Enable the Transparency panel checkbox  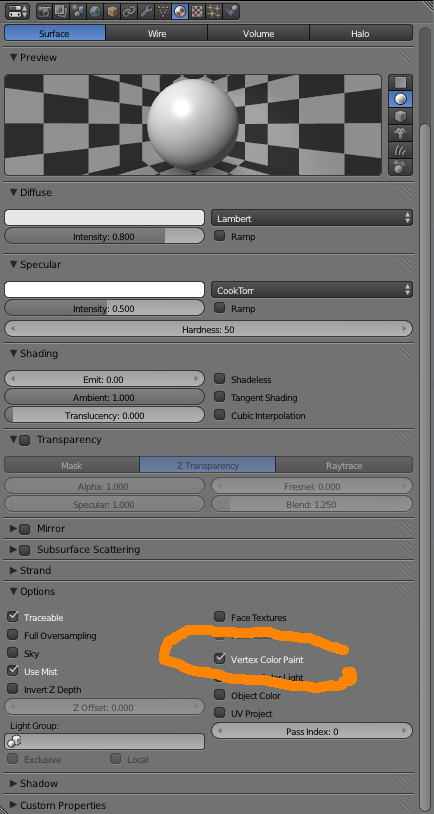pyautogui.click(x=24, y=440)
